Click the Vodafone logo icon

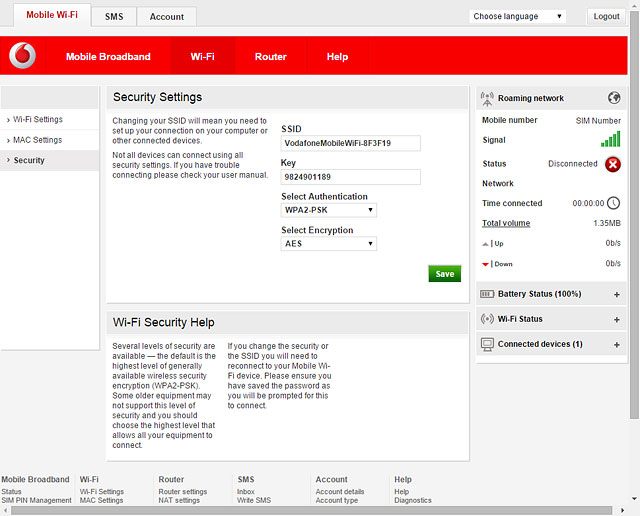click(22, 57)
